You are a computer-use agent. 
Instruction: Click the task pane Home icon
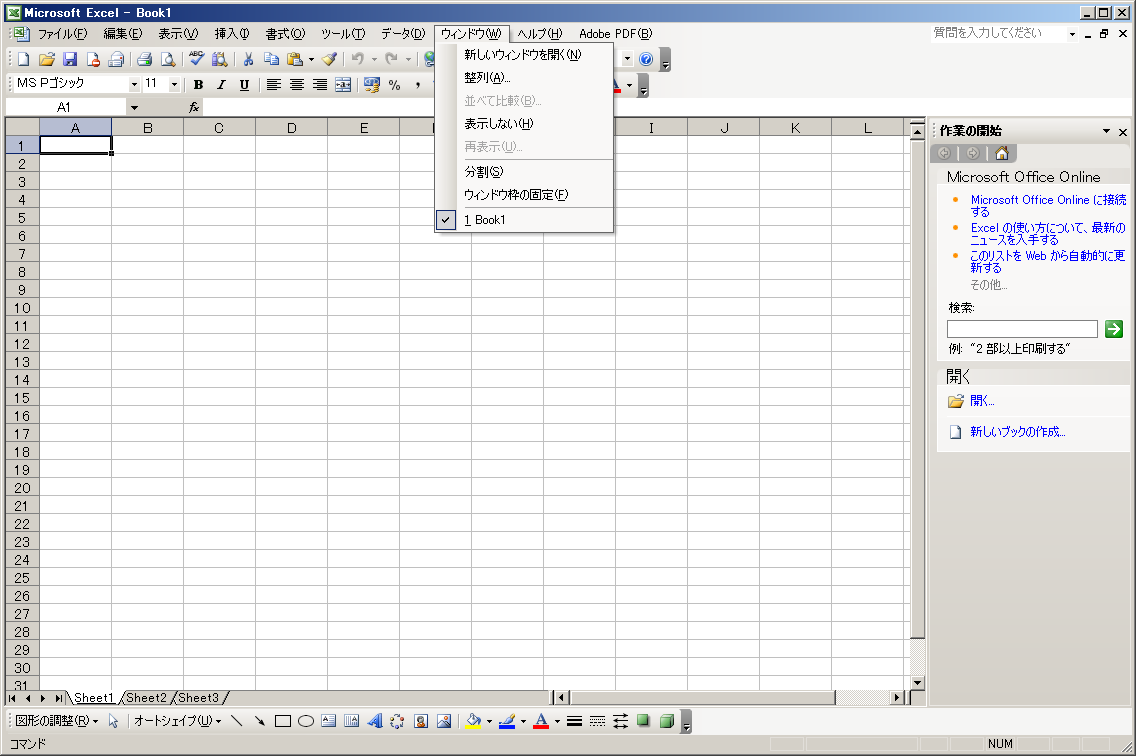[1001, 153]
